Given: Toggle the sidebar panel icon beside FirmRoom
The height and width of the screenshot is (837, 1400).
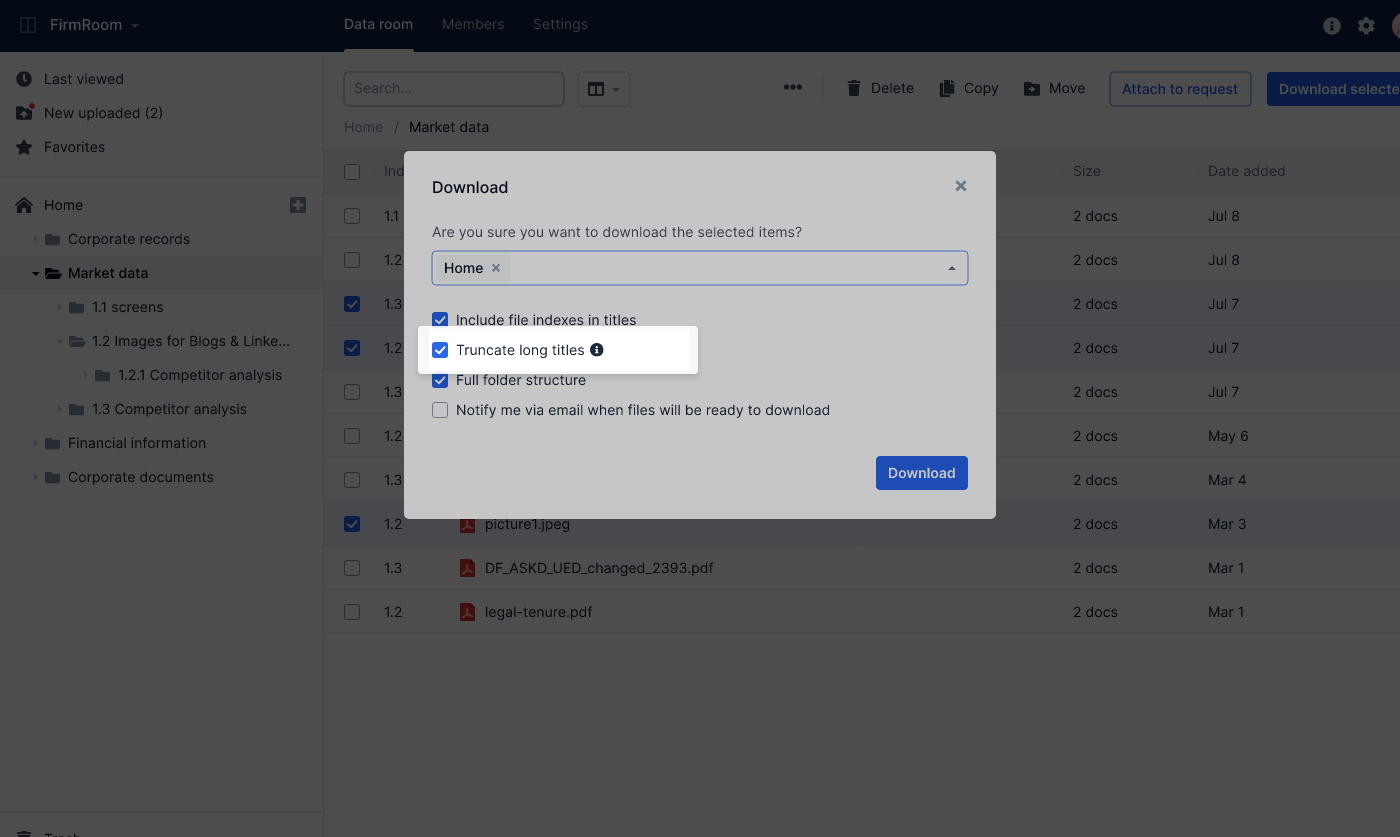Looking at the screenshot, I should (28, 25).
